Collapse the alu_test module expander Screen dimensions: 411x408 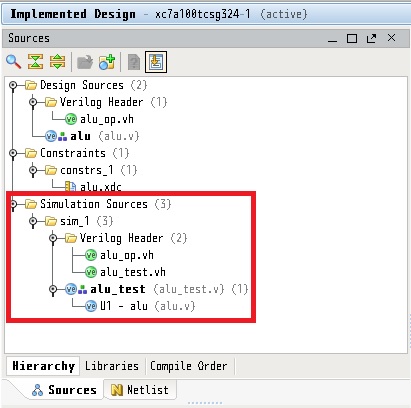click(53, 289)
